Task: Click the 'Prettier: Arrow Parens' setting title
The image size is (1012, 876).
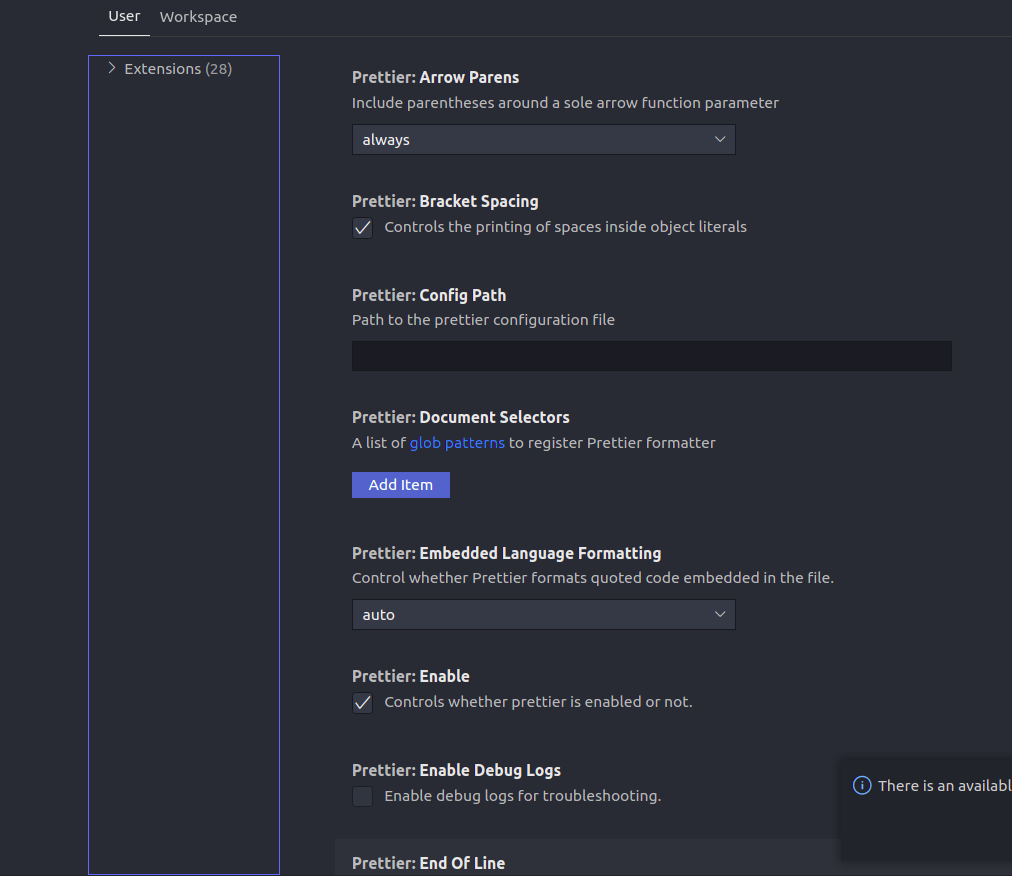Action: click(x=436, y=77)
